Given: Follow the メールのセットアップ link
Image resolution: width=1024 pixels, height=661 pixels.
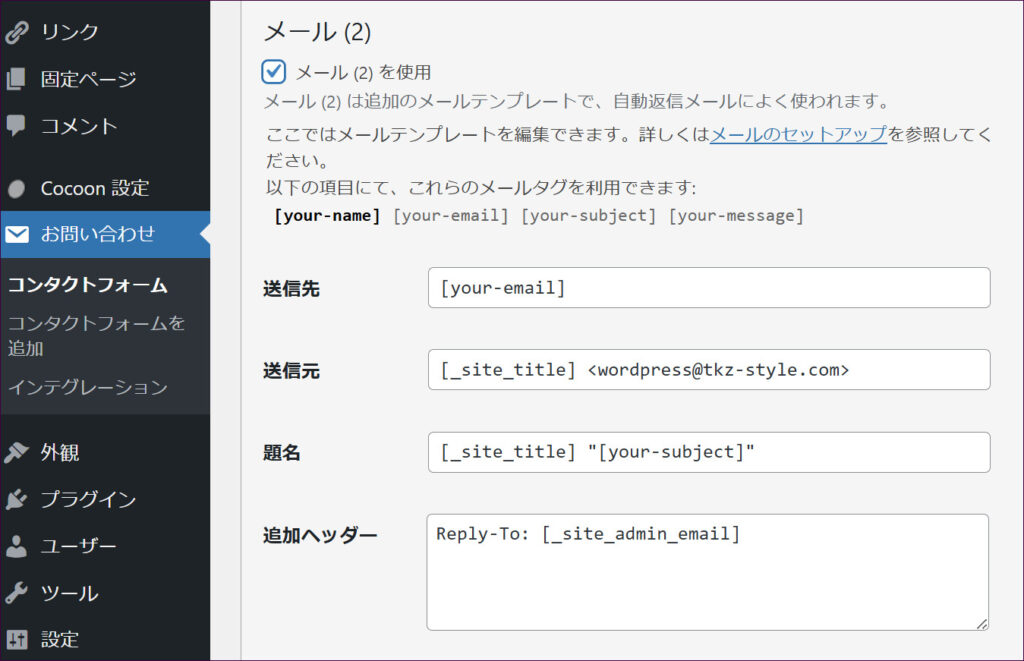Looking at the screenshot, I should (x=798, y=134).
